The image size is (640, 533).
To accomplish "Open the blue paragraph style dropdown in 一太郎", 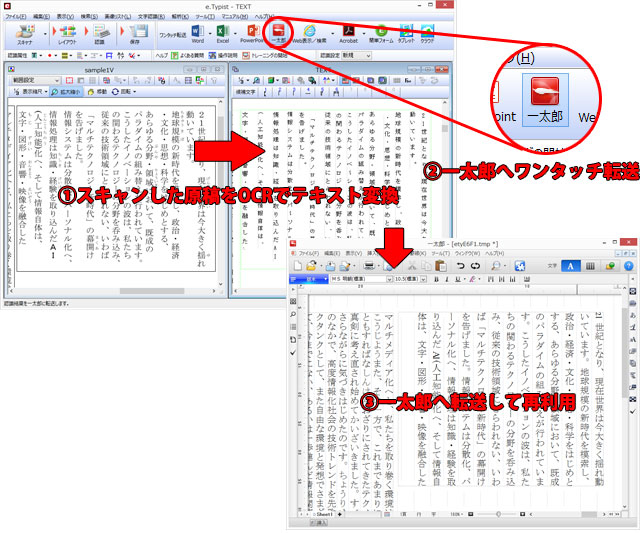I will [x=309, y=279].
